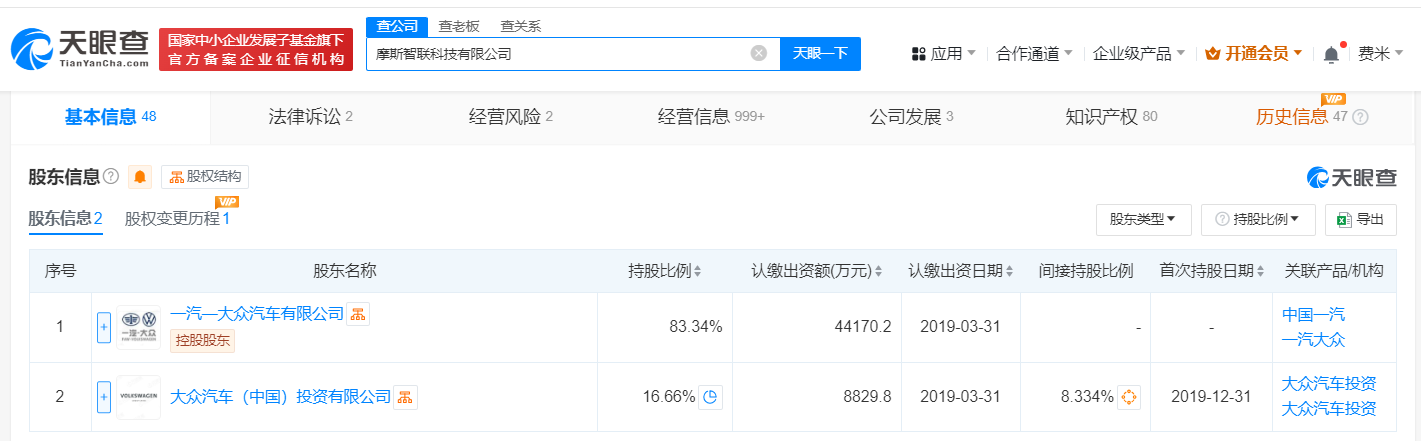Open the 一汽—大众汽车有限公司 link
This screenshot has height=441, width=1421.
pos(257,314)
